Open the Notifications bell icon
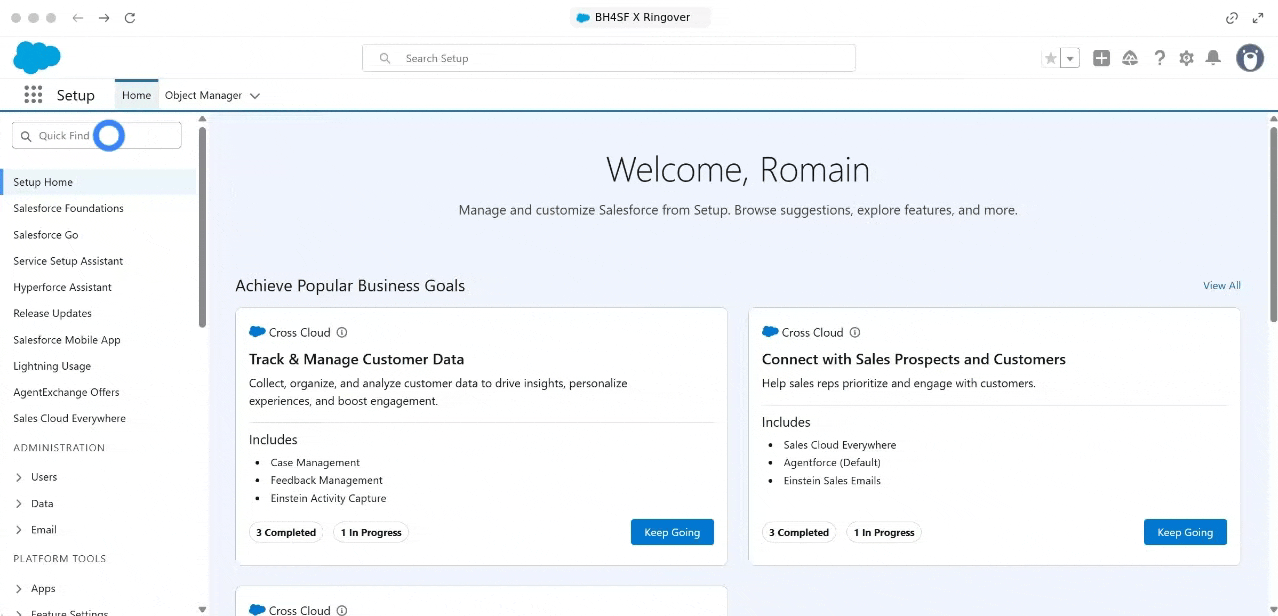This screenshot has height=616, width=1278. tap(1213, 58)
